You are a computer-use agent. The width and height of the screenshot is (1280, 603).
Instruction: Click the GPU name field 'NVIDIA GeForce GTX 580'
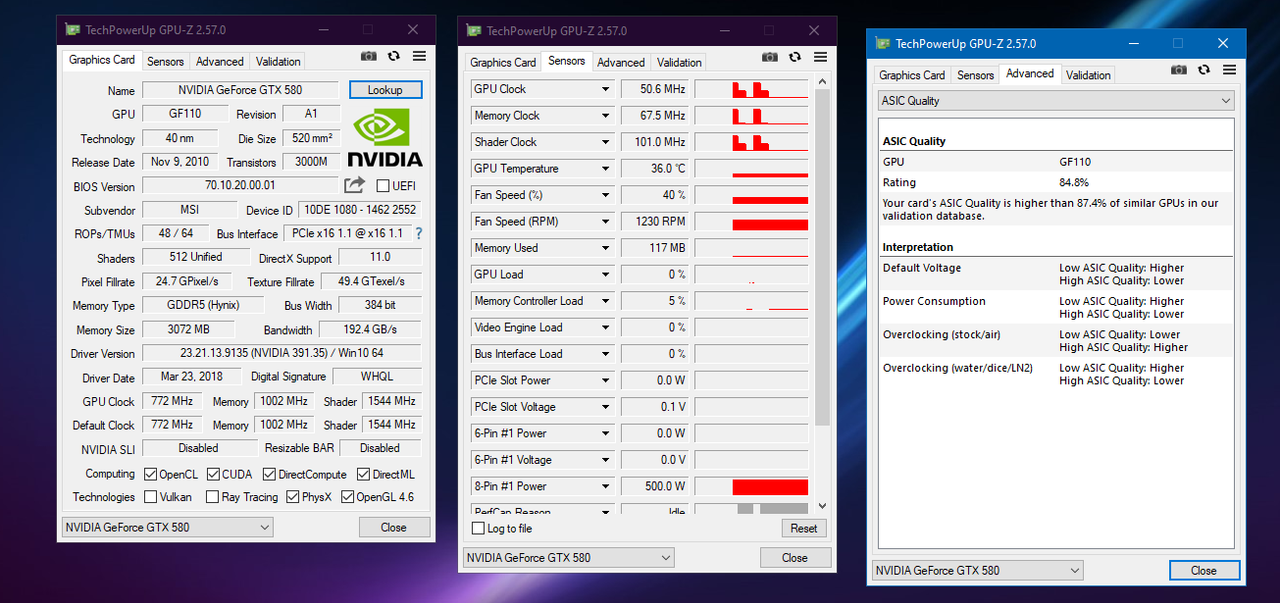[240, 90]
